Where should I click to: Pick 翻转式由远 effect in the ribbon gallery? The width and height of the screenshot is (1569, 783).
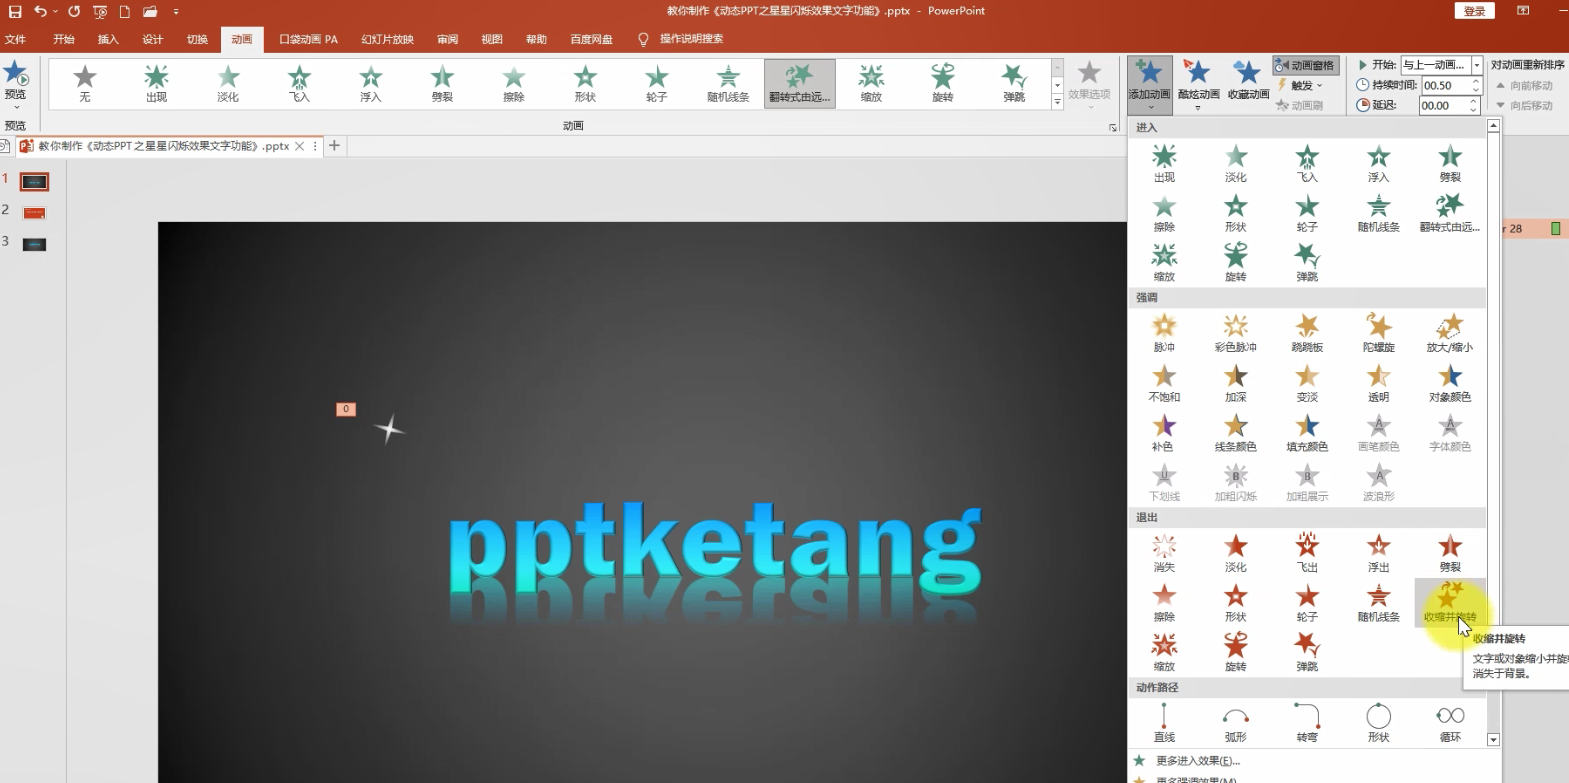pos(799,83)
